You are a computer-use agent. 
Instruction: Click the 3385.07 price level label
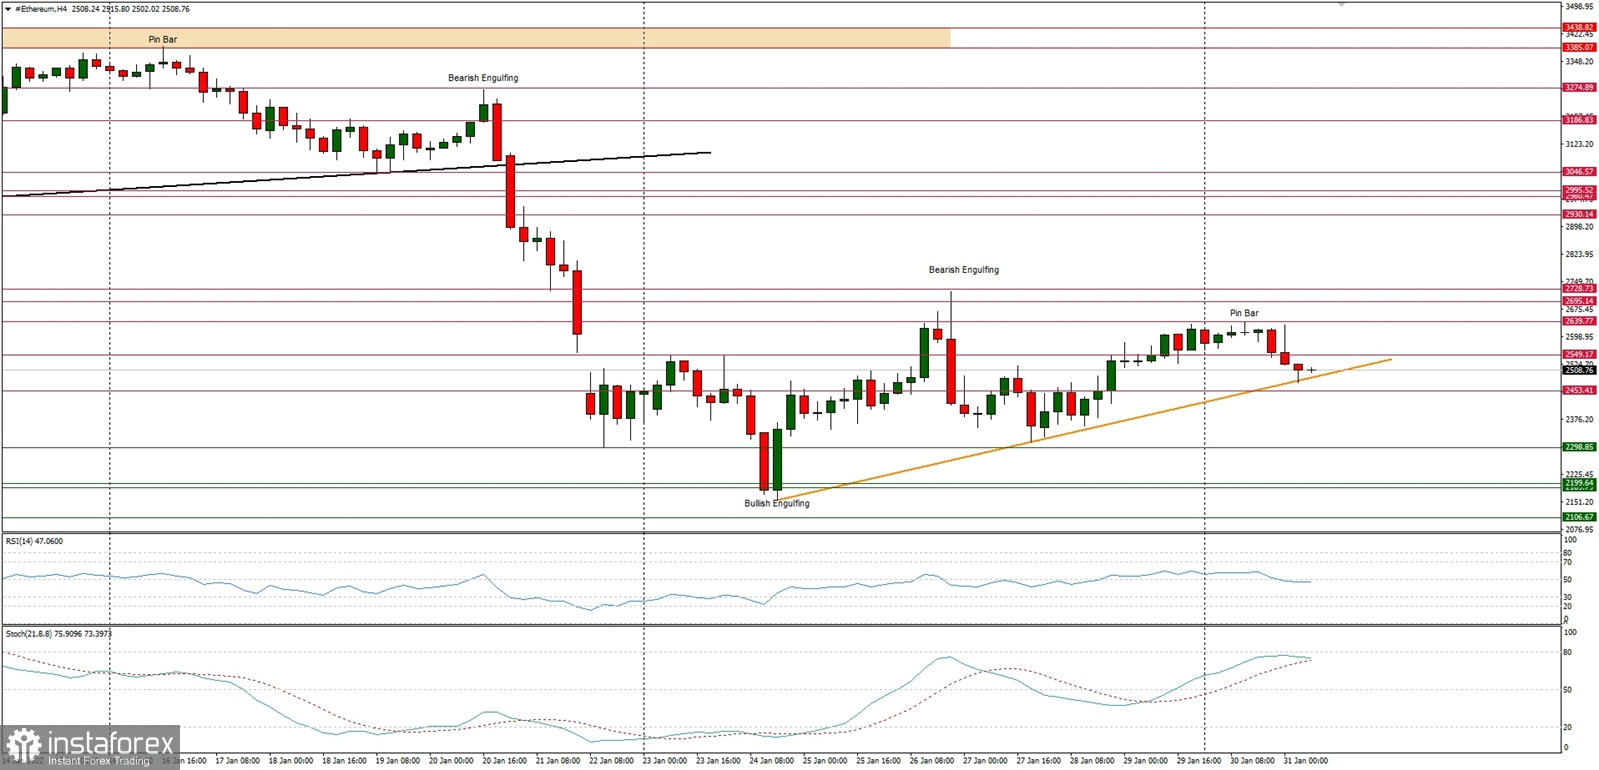(1579, 47)
